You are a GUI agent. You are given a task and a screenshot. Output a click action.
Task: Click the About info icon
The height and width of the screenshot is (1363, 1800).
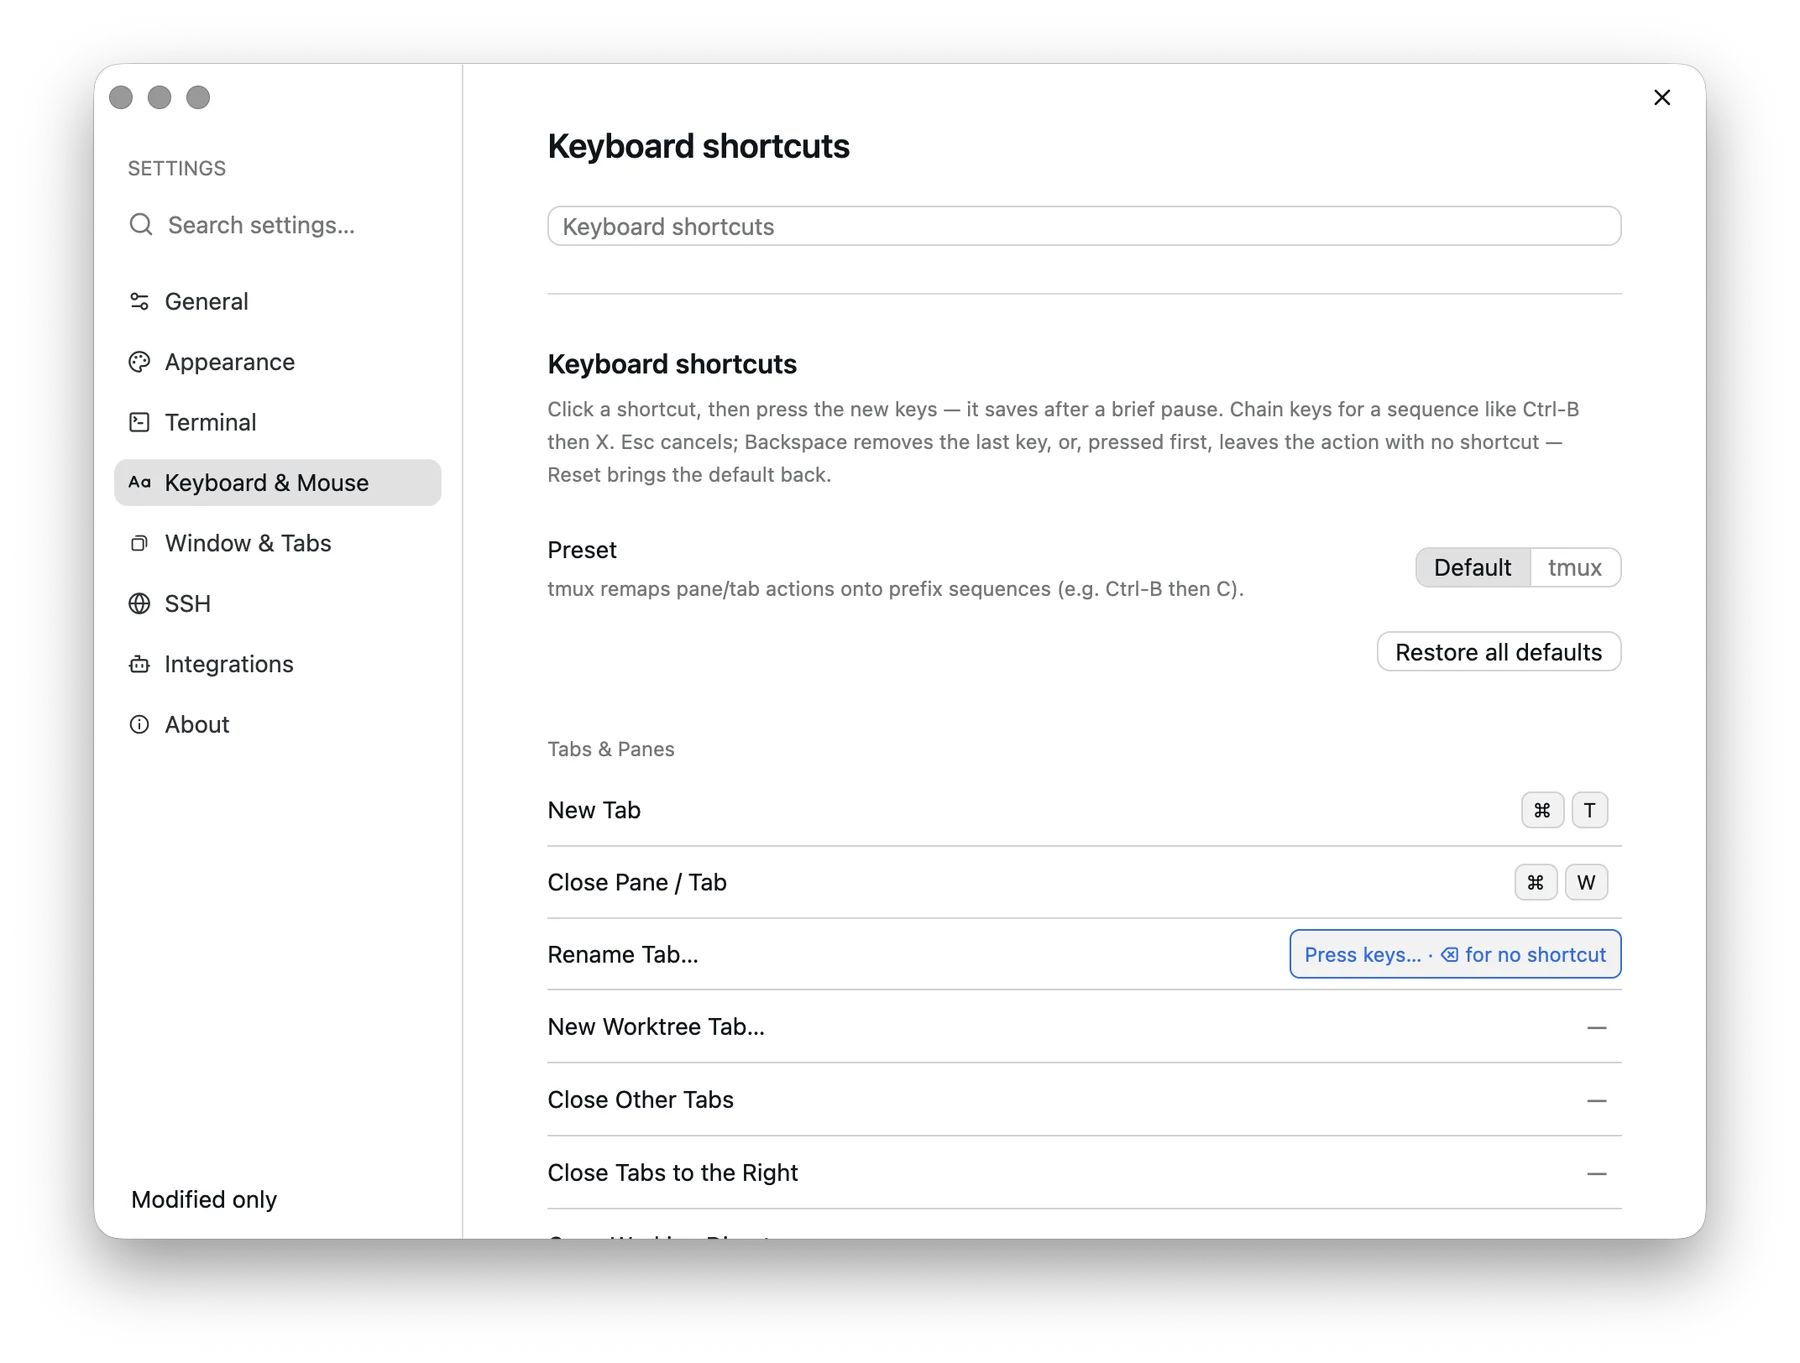coord(139,725)
